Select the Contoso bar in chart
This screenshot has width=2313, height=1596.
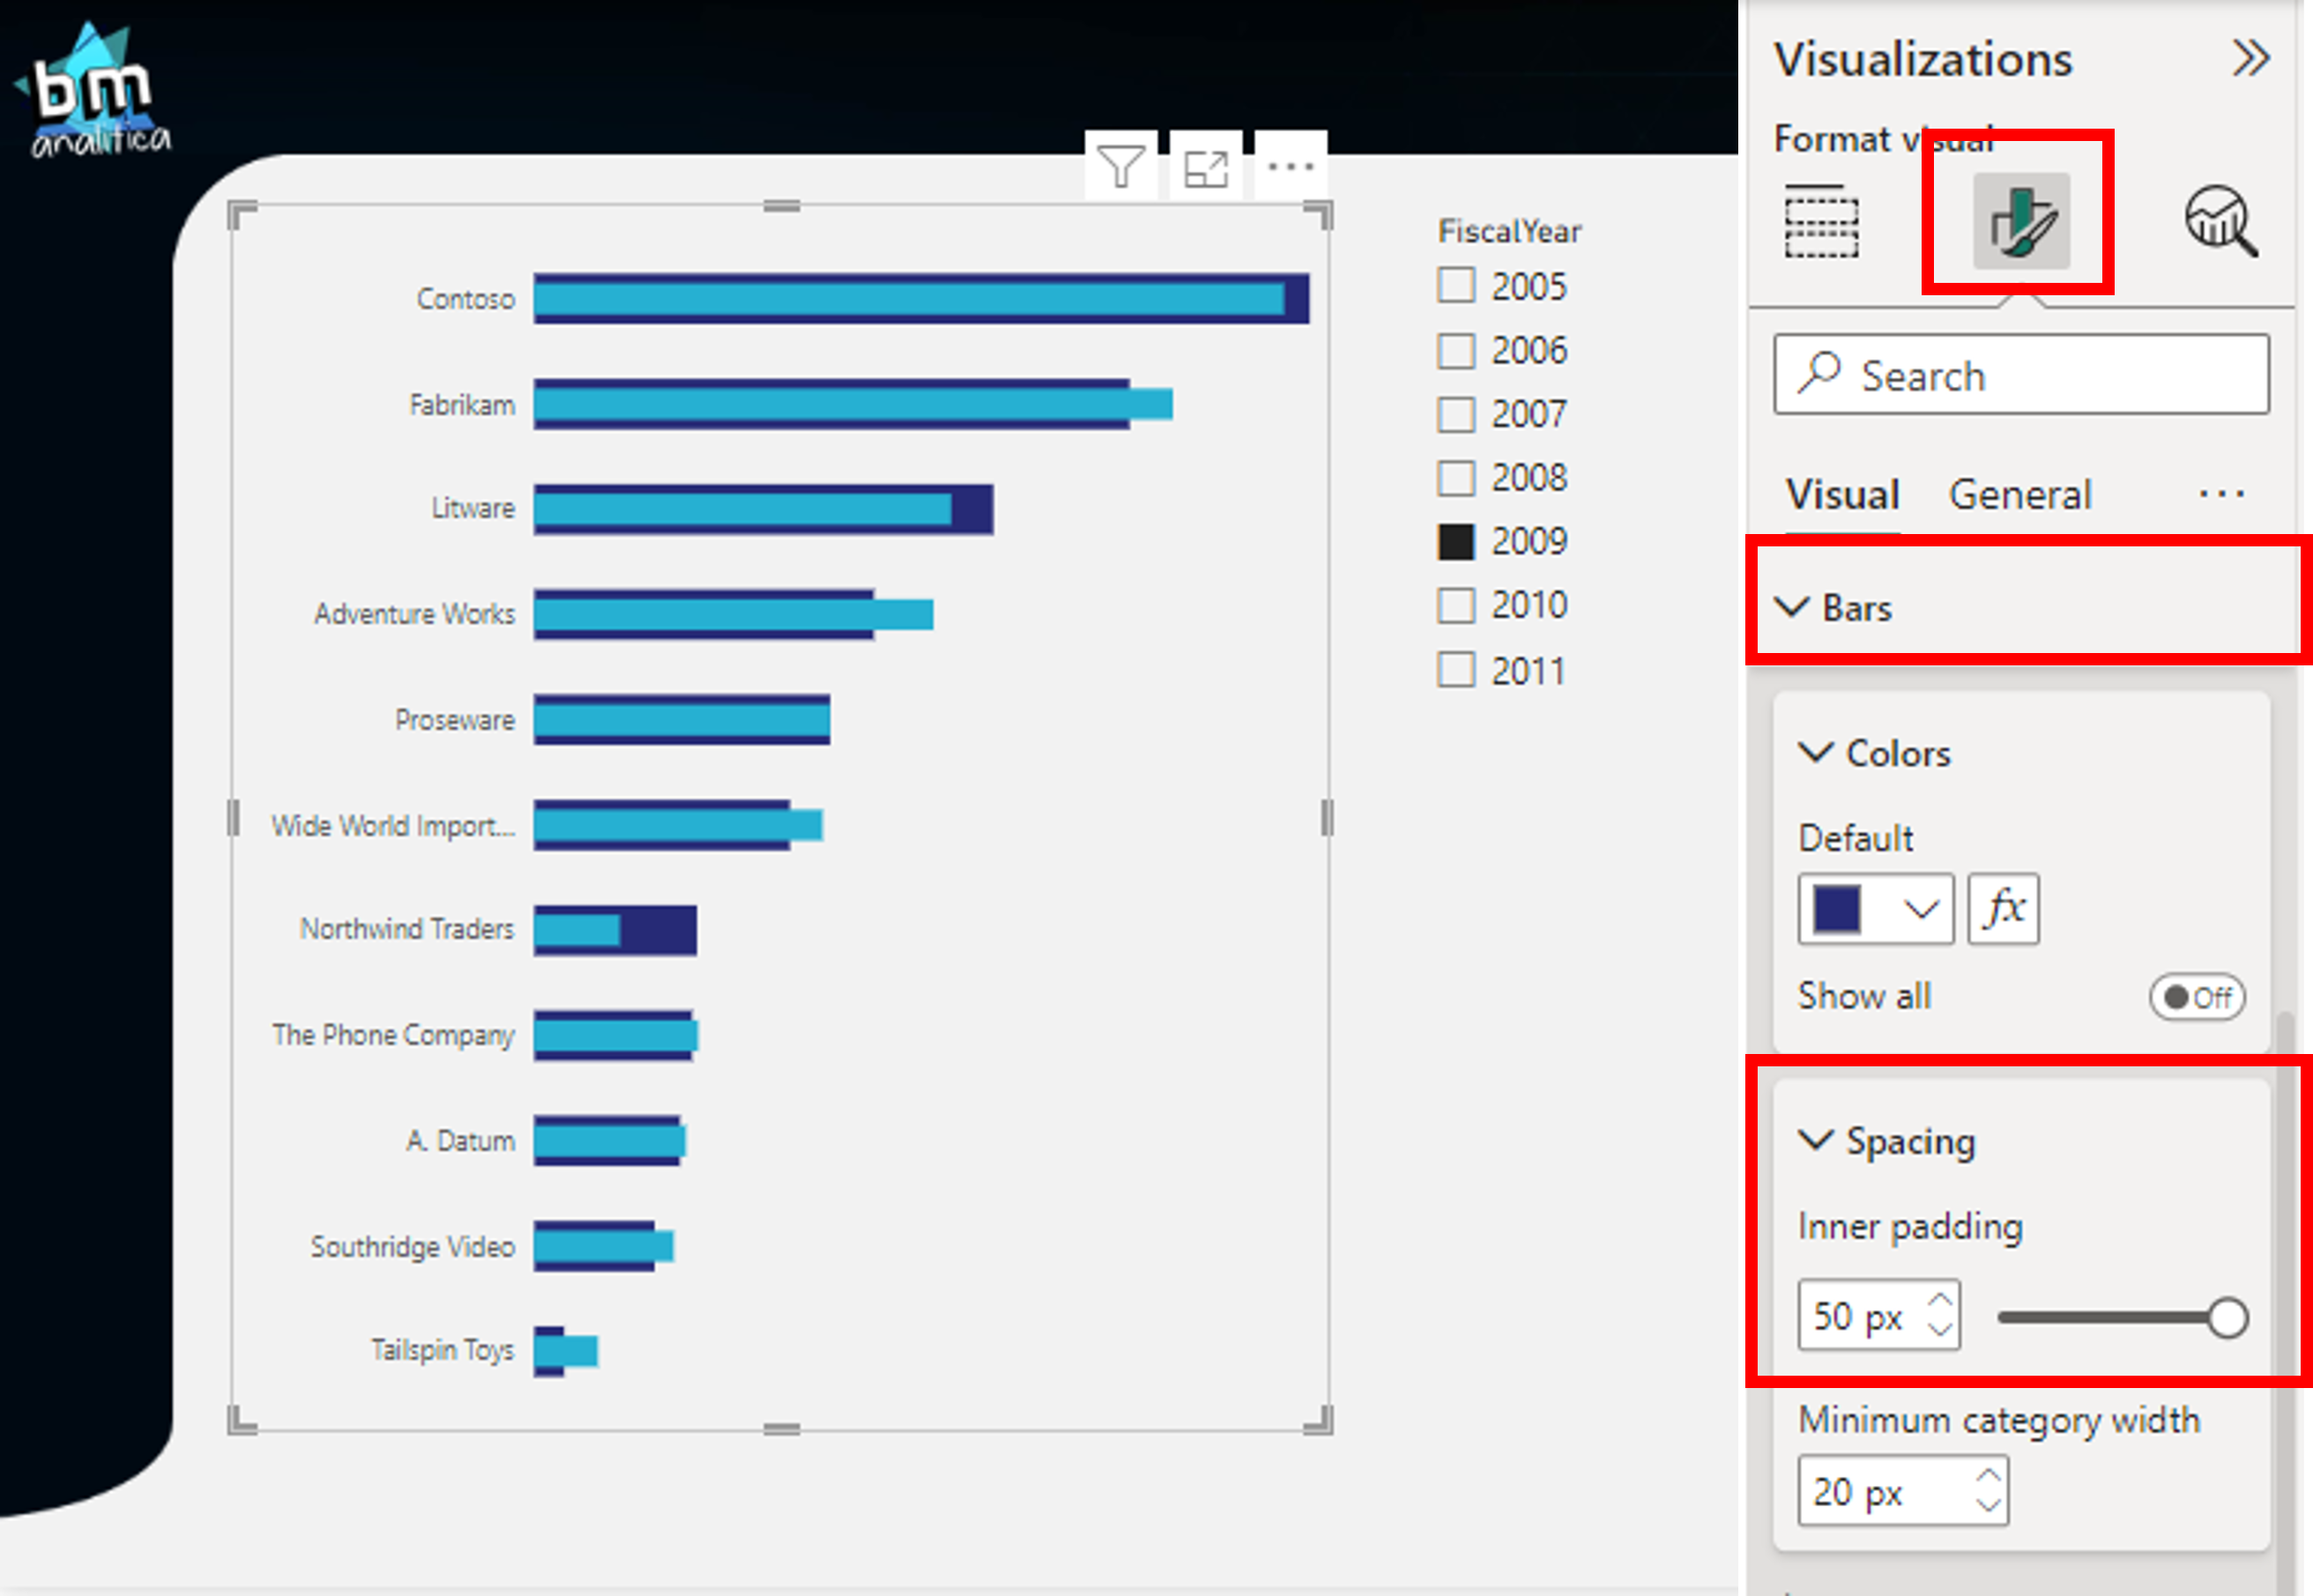(920, 298)
